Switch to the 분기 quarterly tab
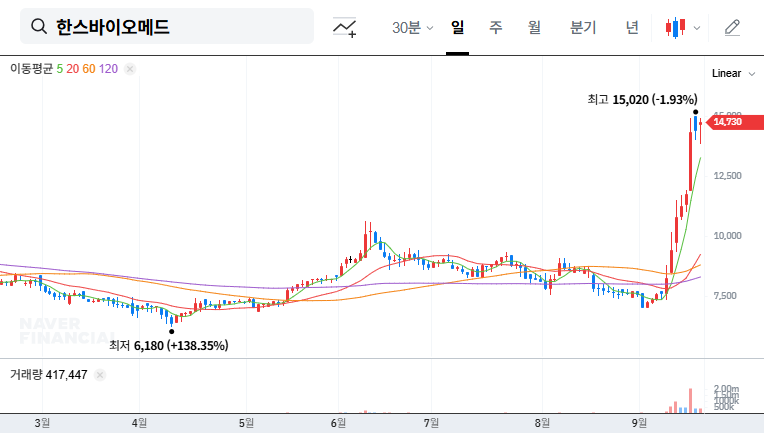 [583, 27]
